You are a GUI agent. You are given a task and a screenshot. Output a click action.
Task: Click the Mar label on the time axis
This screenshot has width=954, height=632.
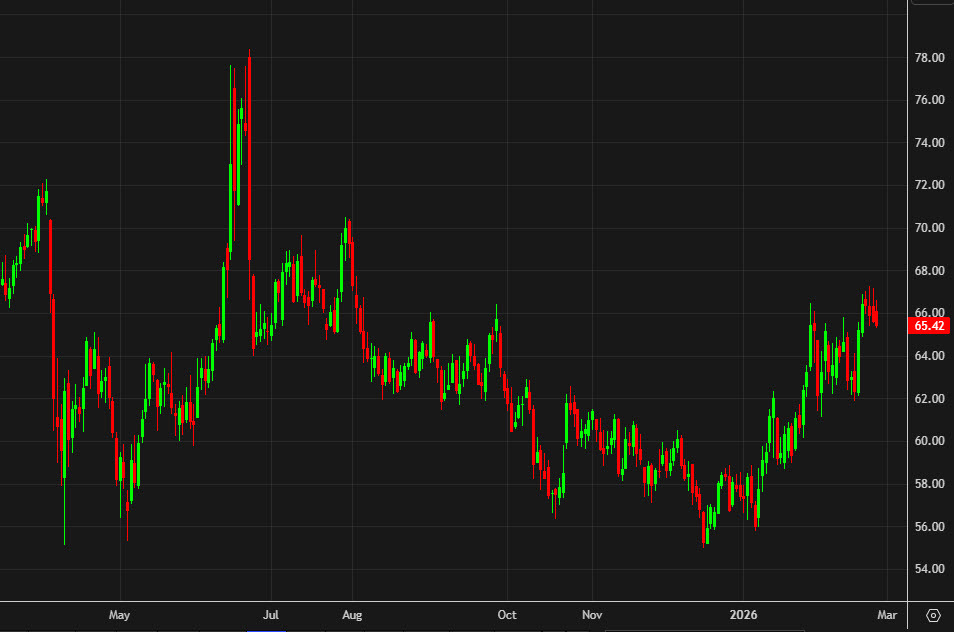887,615
